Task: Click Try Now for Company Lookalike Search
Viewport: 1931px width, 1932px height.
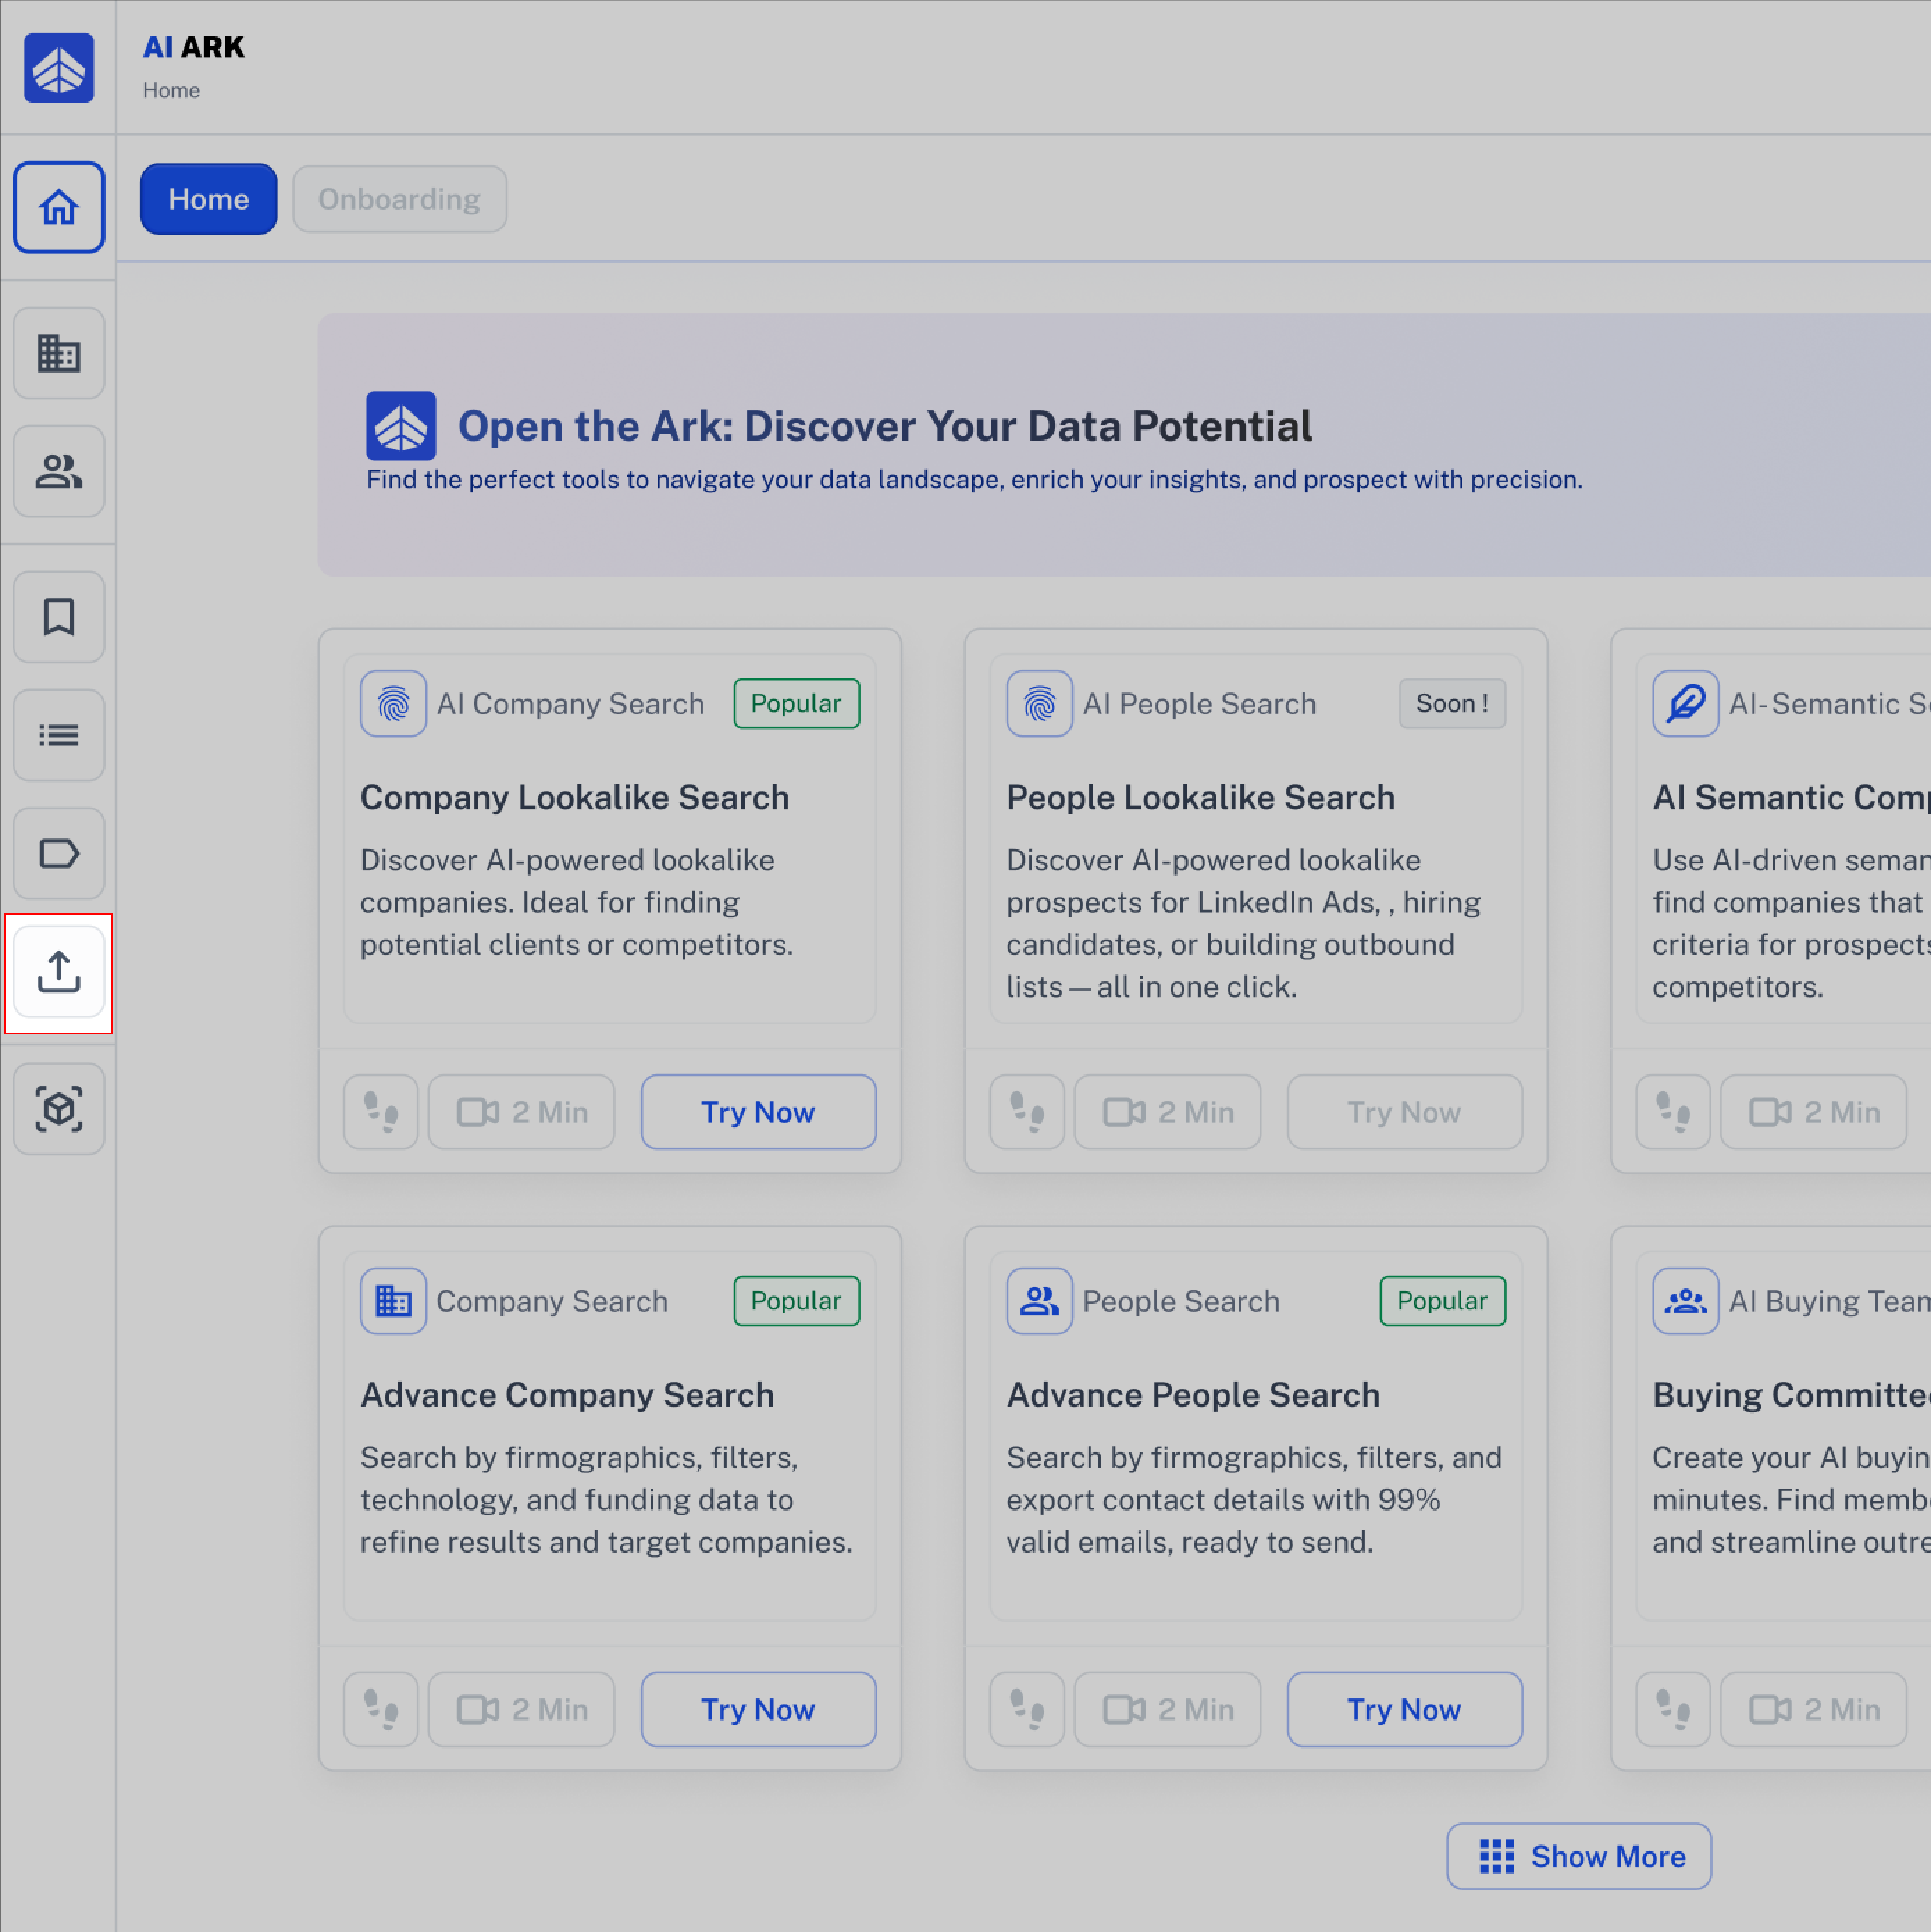Action: click(x=759, y=1112)
